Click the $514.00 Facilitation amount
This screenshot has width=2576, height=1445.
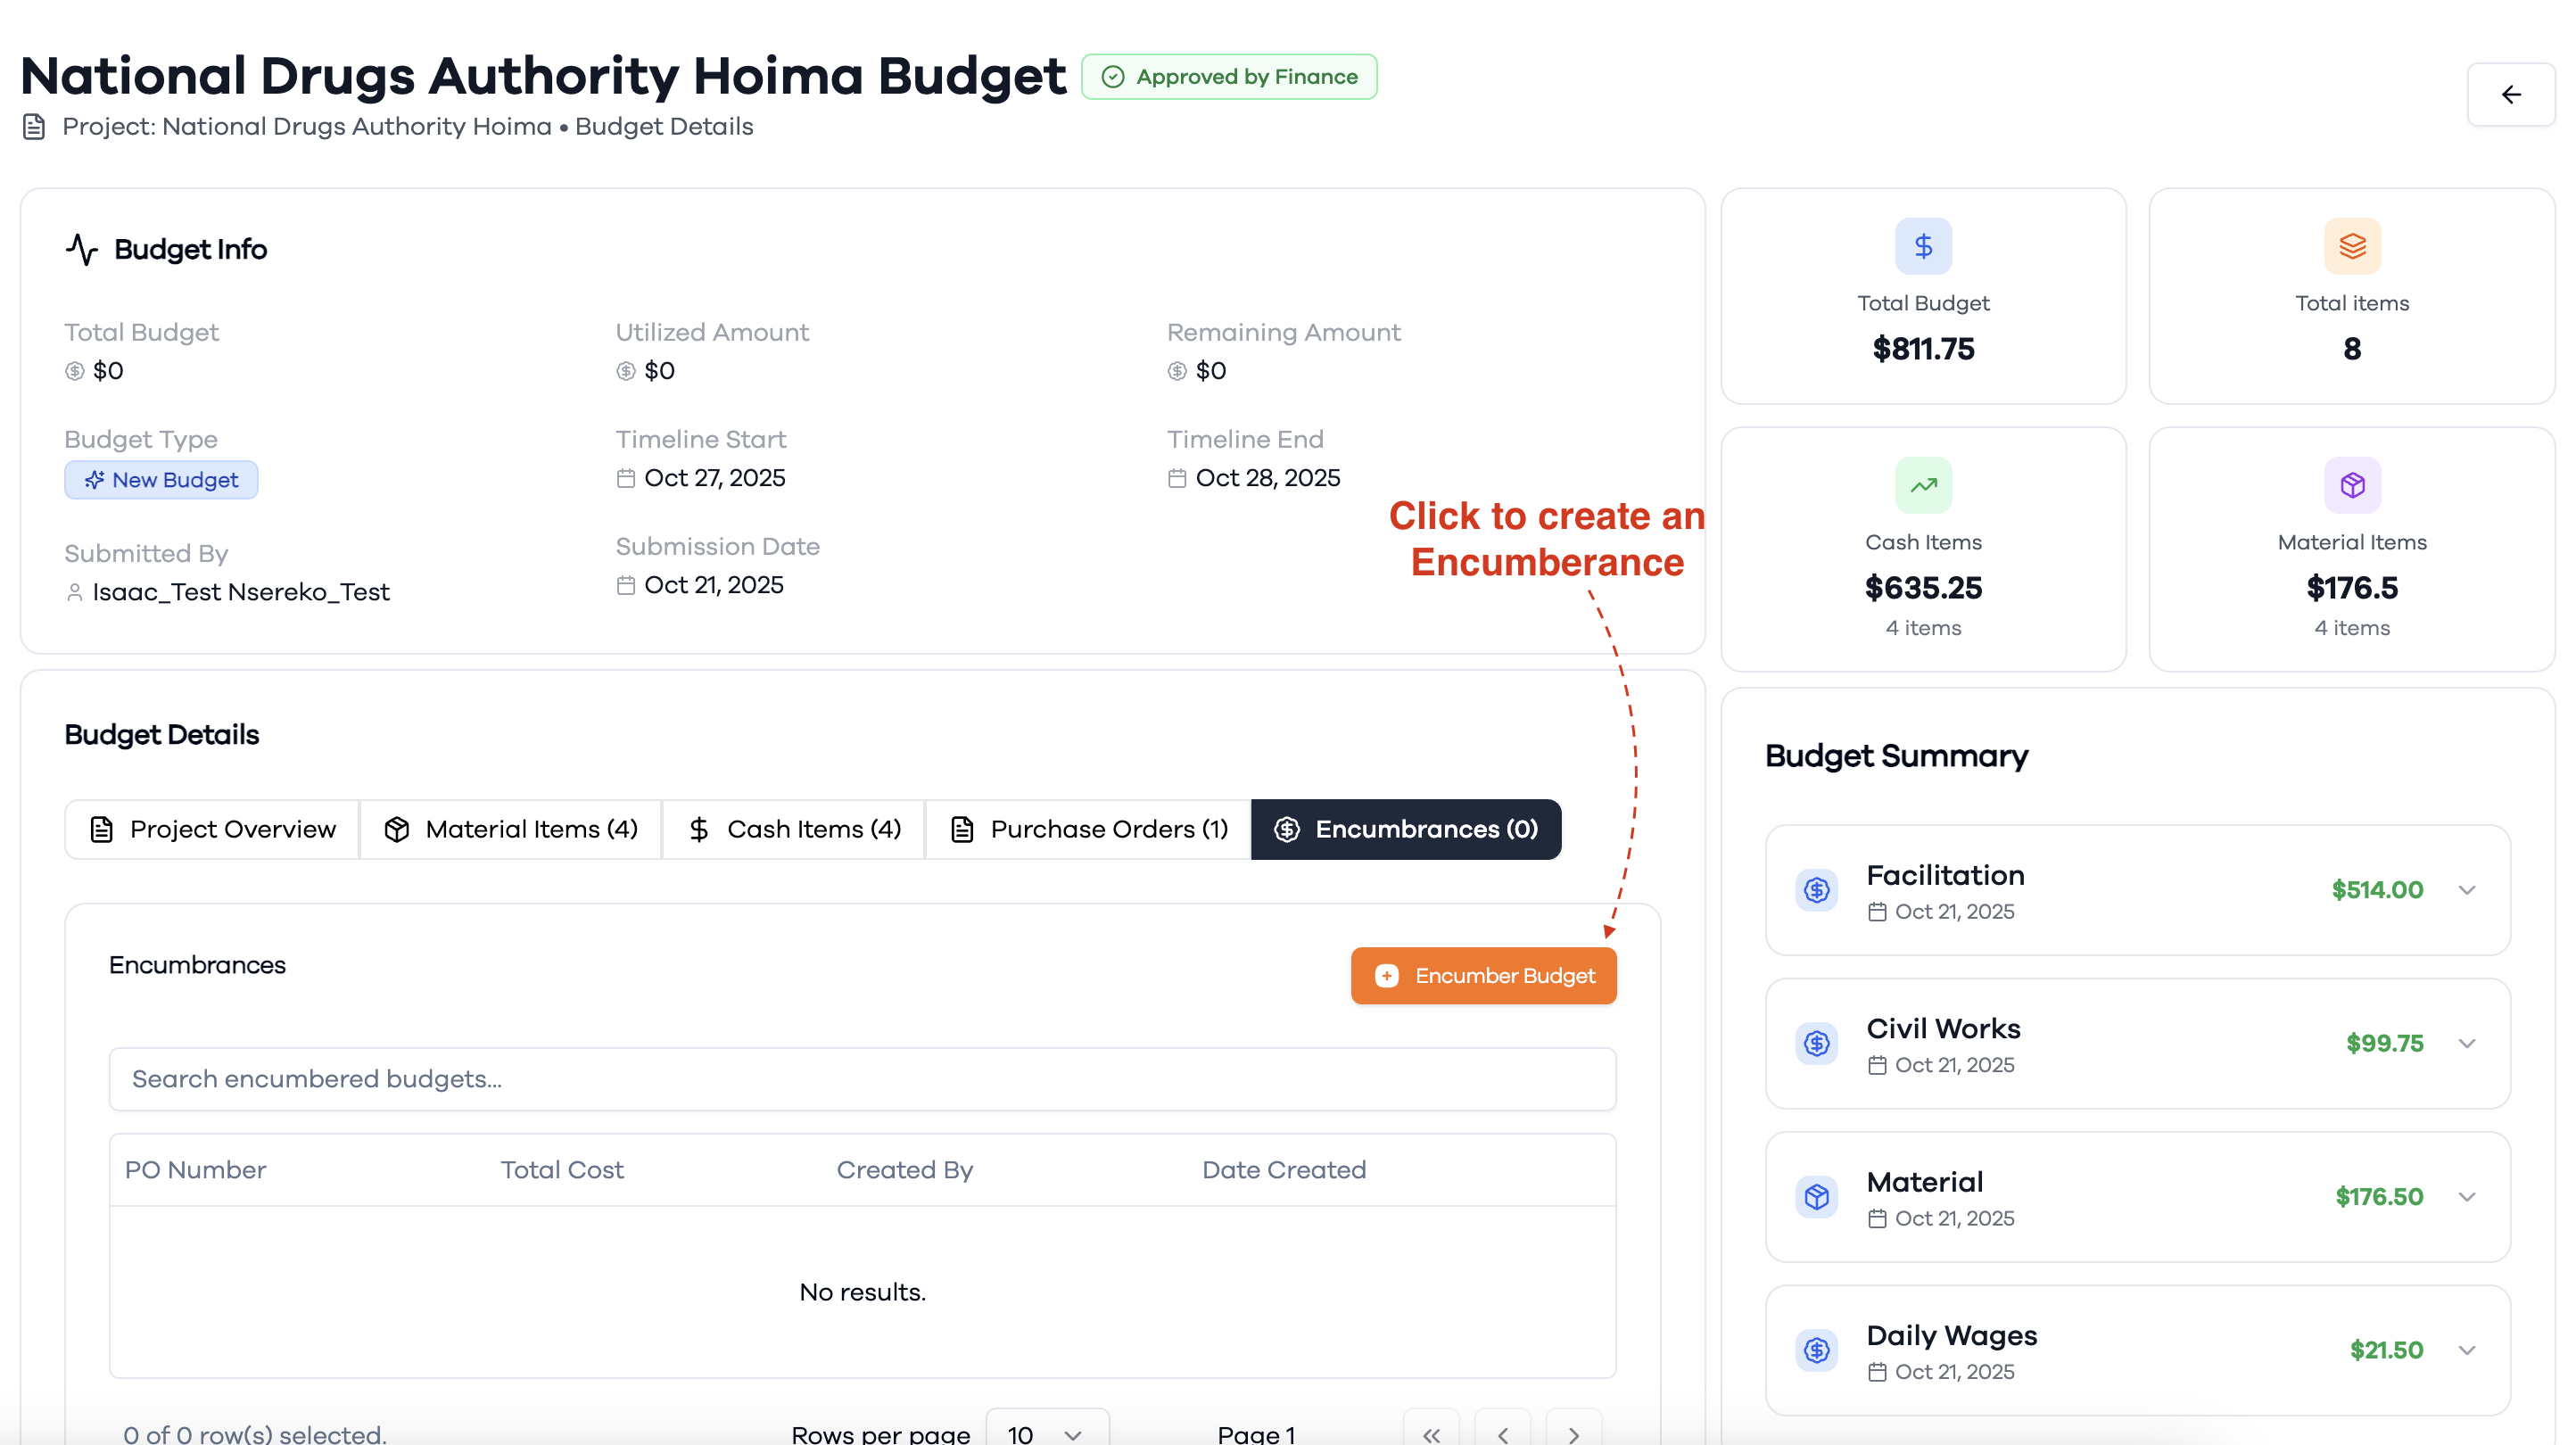pos(2376,890)
